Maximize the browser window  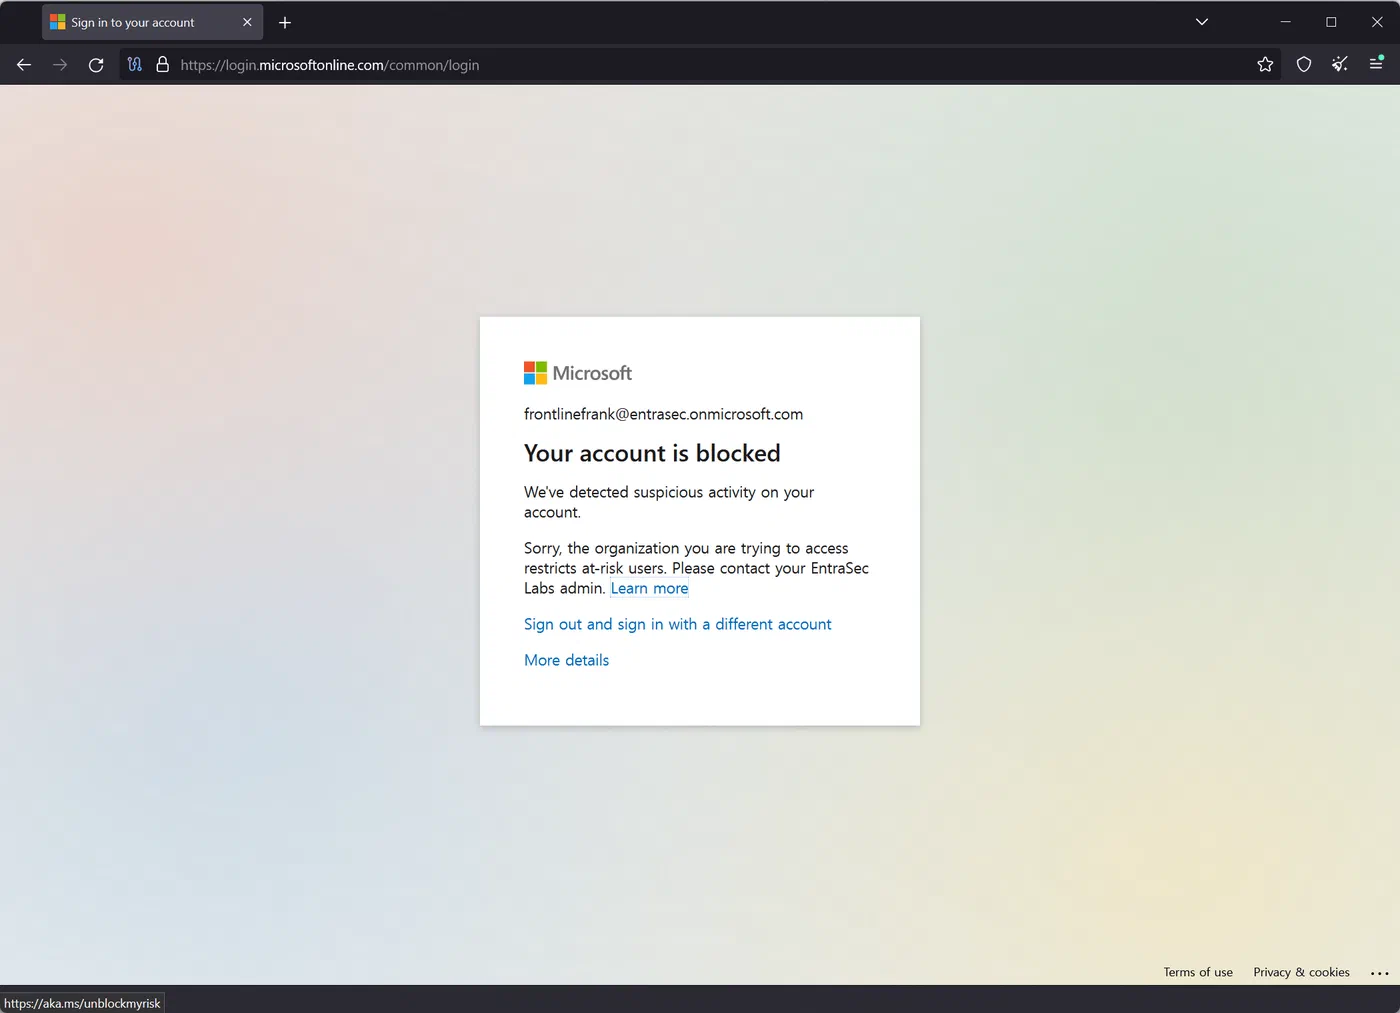pyautogui.click(x=1331, y=22)
